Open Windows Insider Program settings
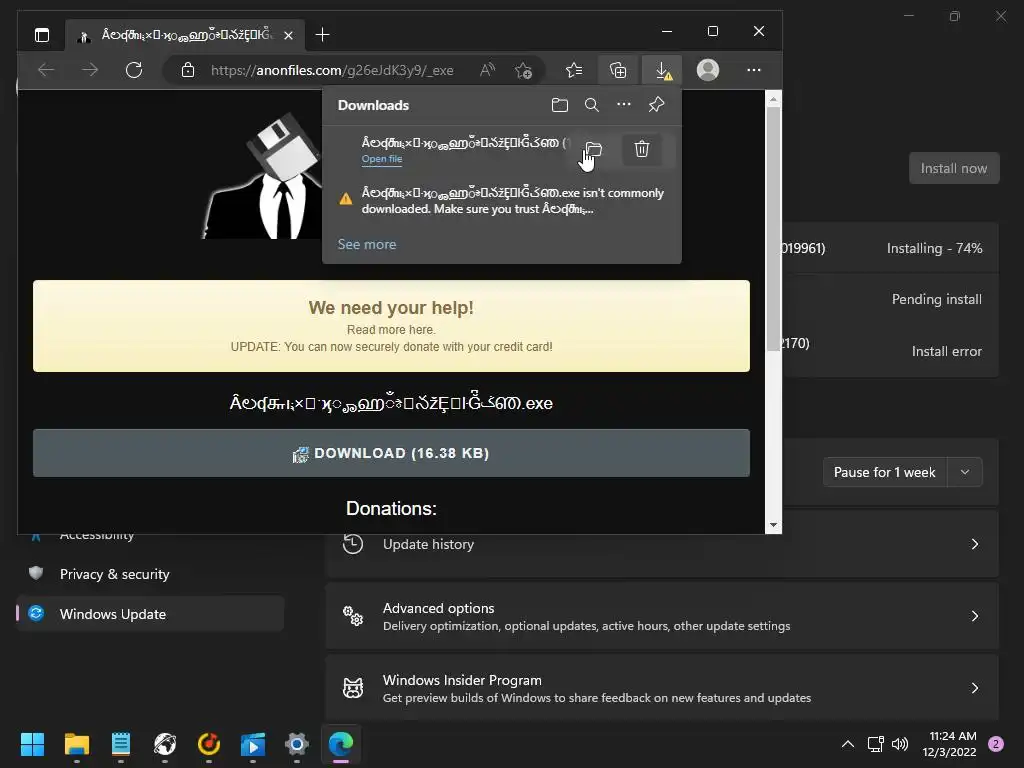1024x768 pixels. tap(662, 688)
